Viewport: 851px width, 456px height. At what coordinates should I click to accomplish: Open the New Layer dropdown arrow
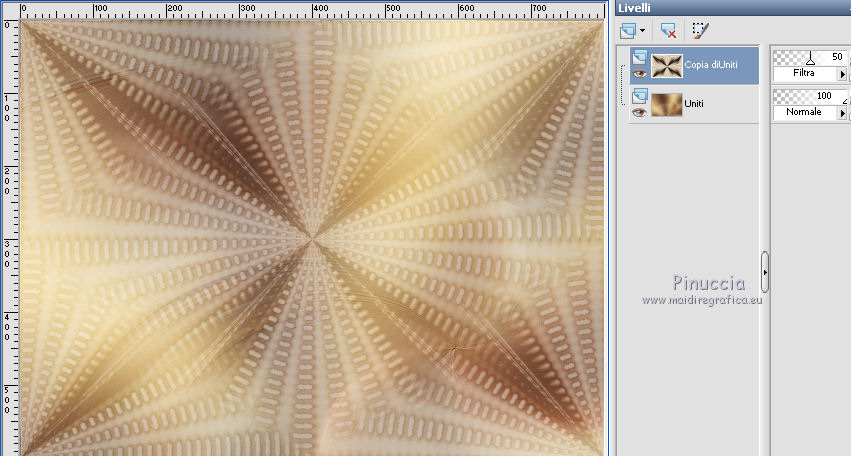(x=643, y=30)
